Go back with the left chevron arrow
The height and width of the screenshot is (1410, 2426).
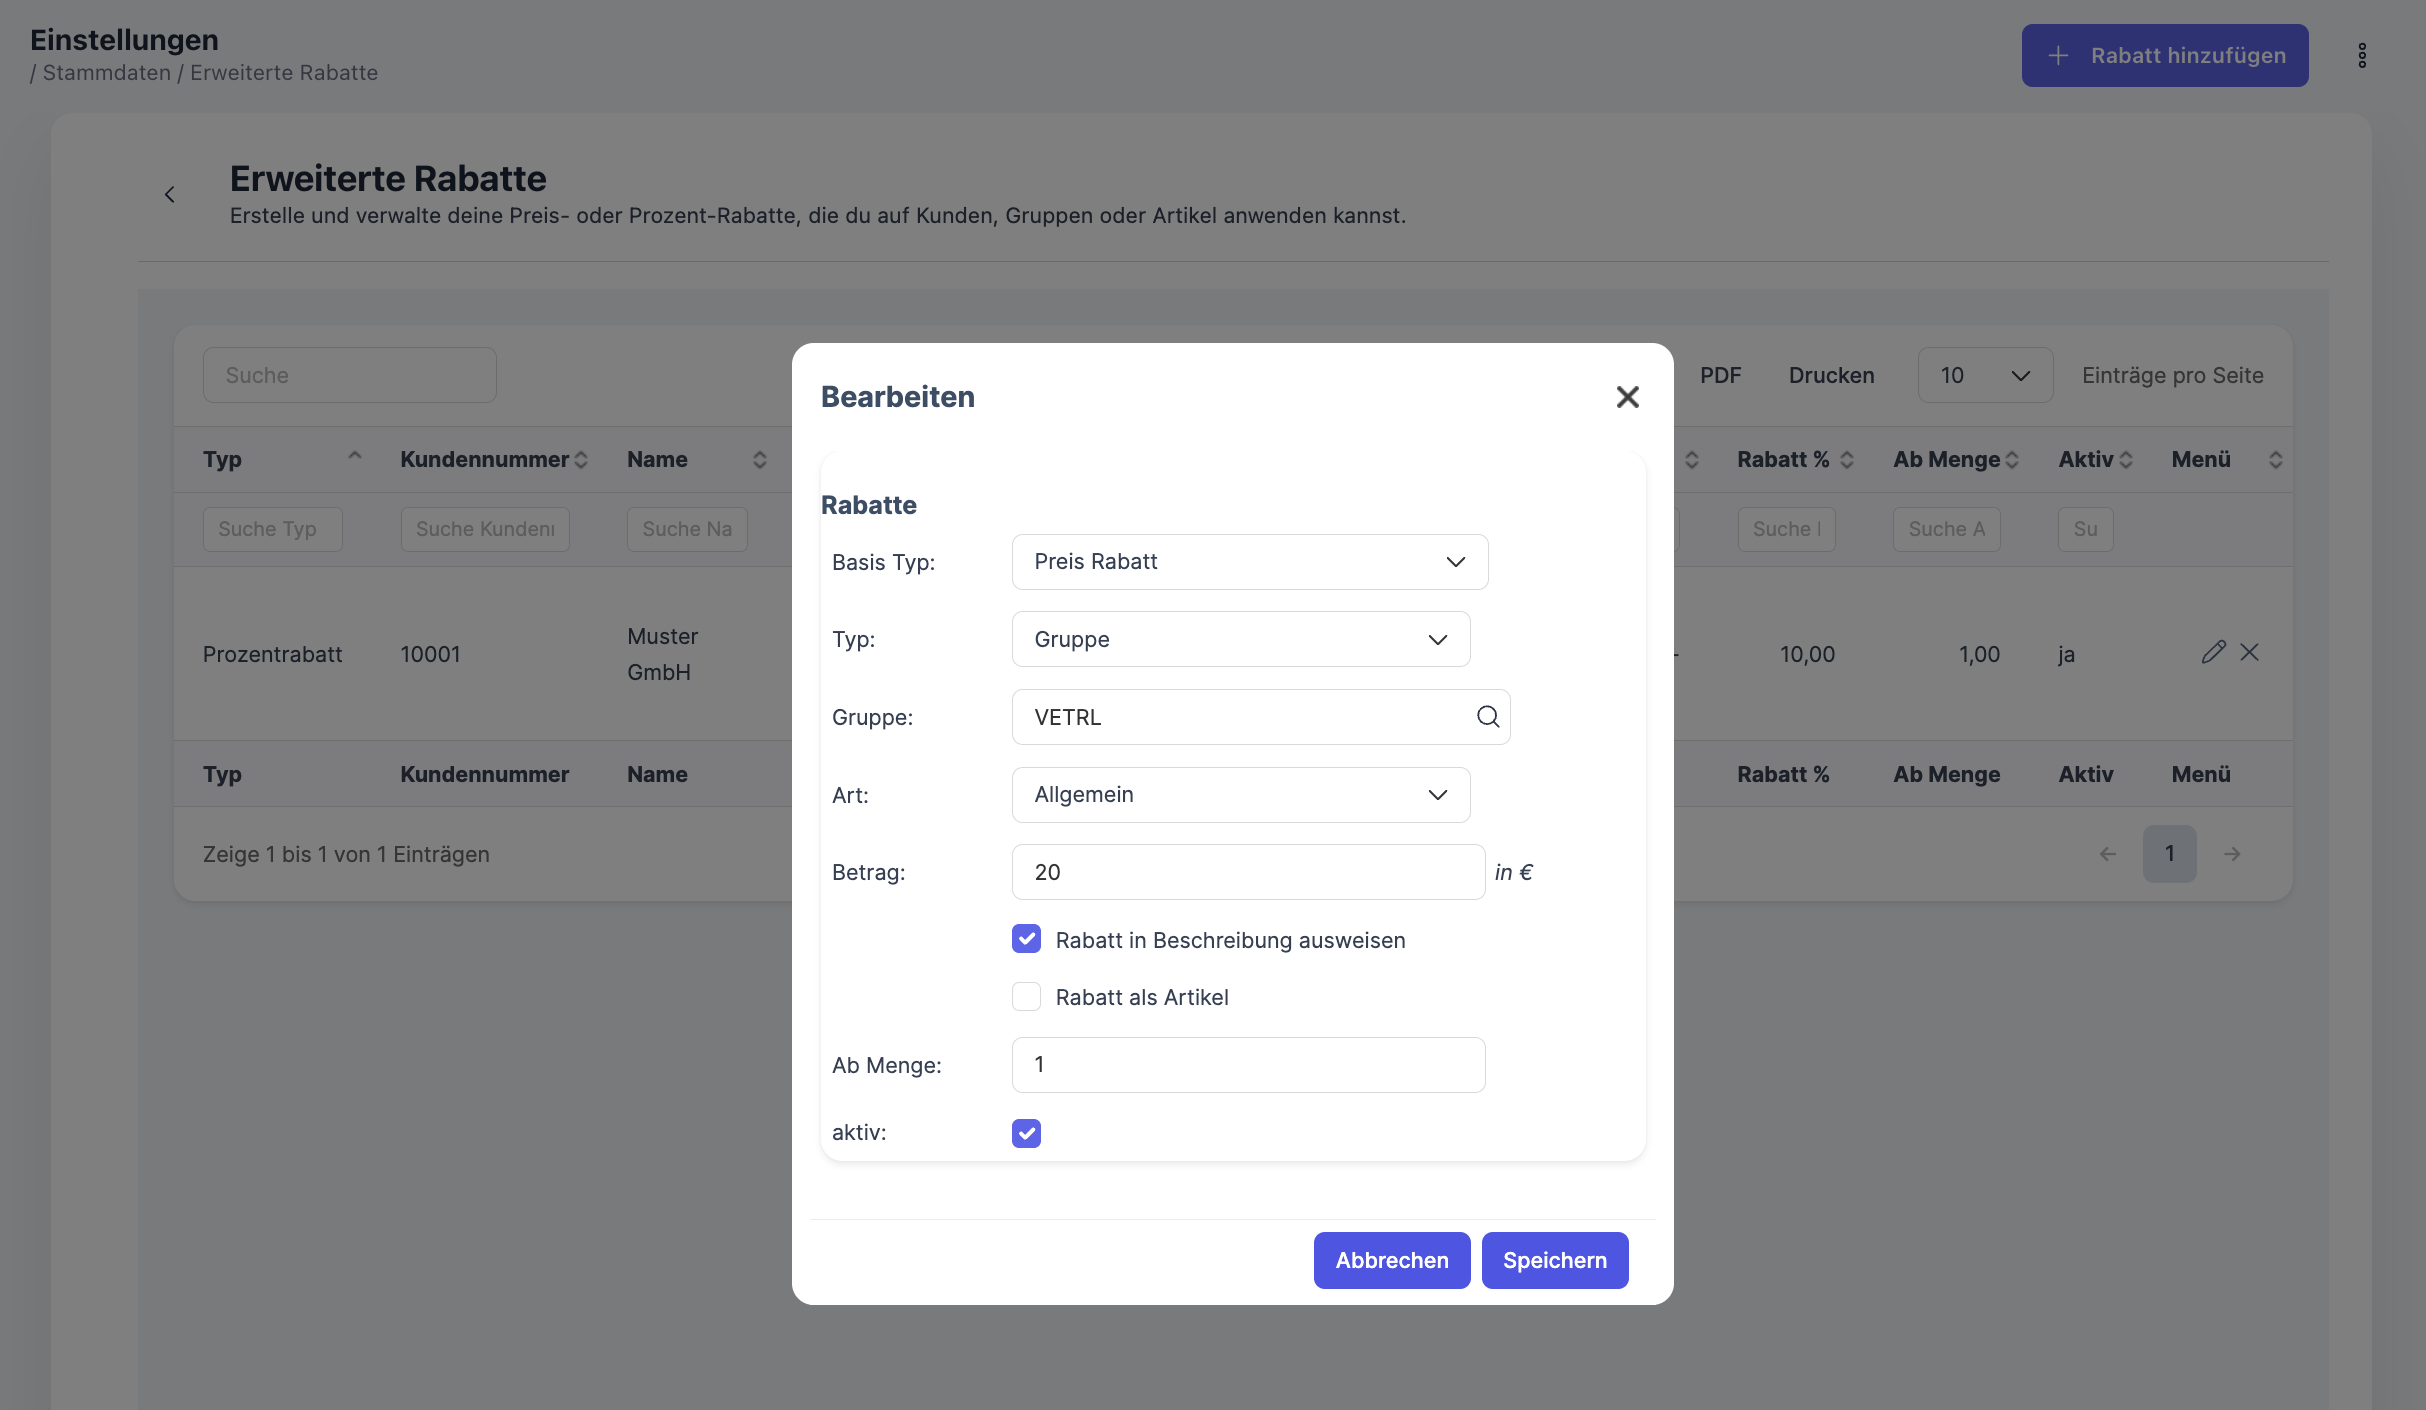coord(170,195)
